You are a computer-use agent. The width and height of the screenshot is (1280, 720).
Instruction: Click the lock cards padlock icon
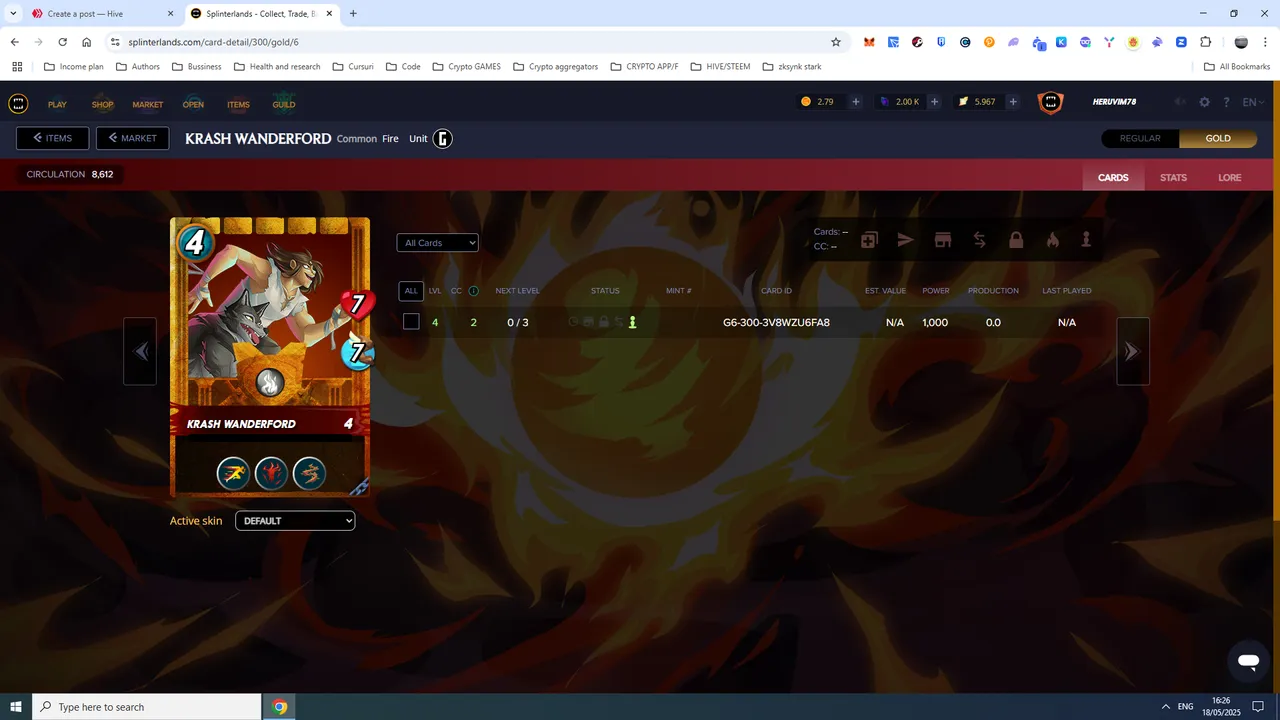(x=1016, y=240)
